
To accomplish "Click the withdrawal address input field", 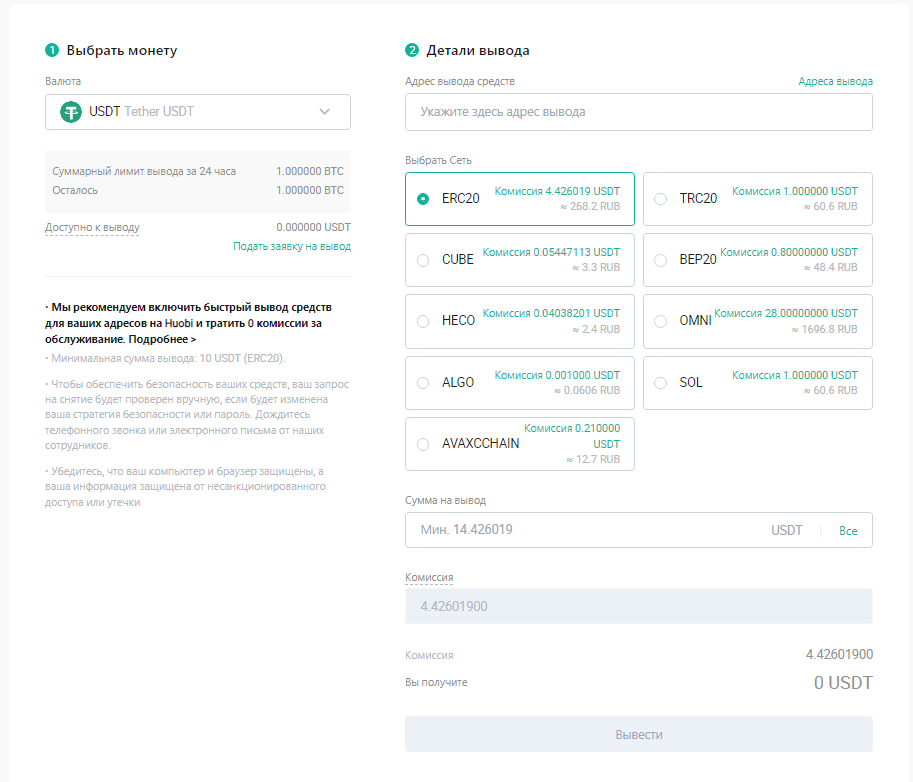I will (638, 112).
